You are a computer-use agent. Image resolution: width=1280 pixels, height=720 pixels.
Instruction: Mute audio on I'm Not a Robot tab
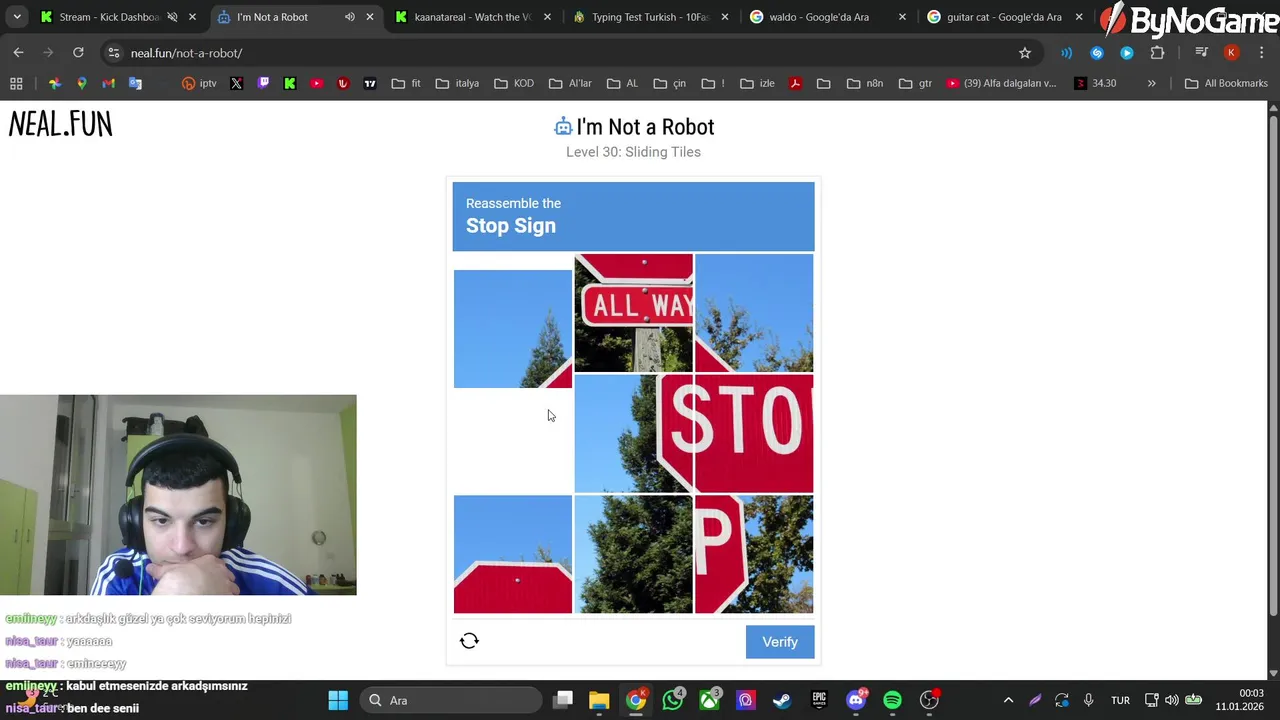[349, 17]
